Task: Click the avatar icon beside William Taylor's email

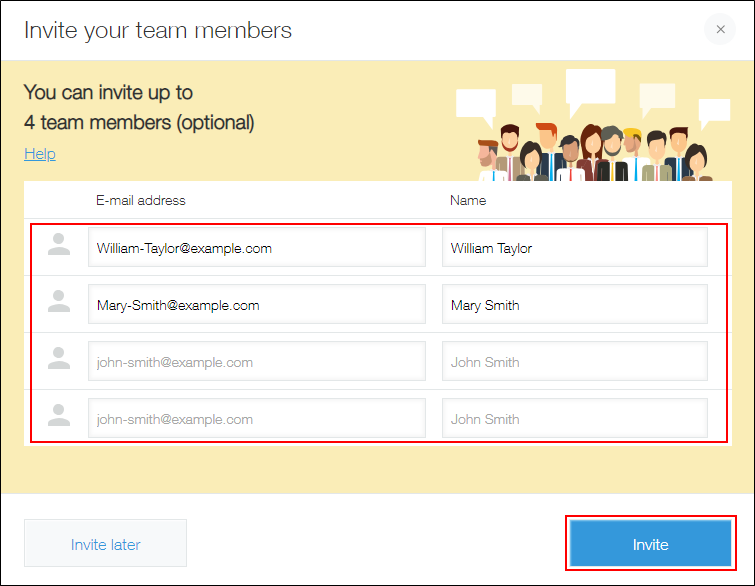Action: tap(59, 246)
